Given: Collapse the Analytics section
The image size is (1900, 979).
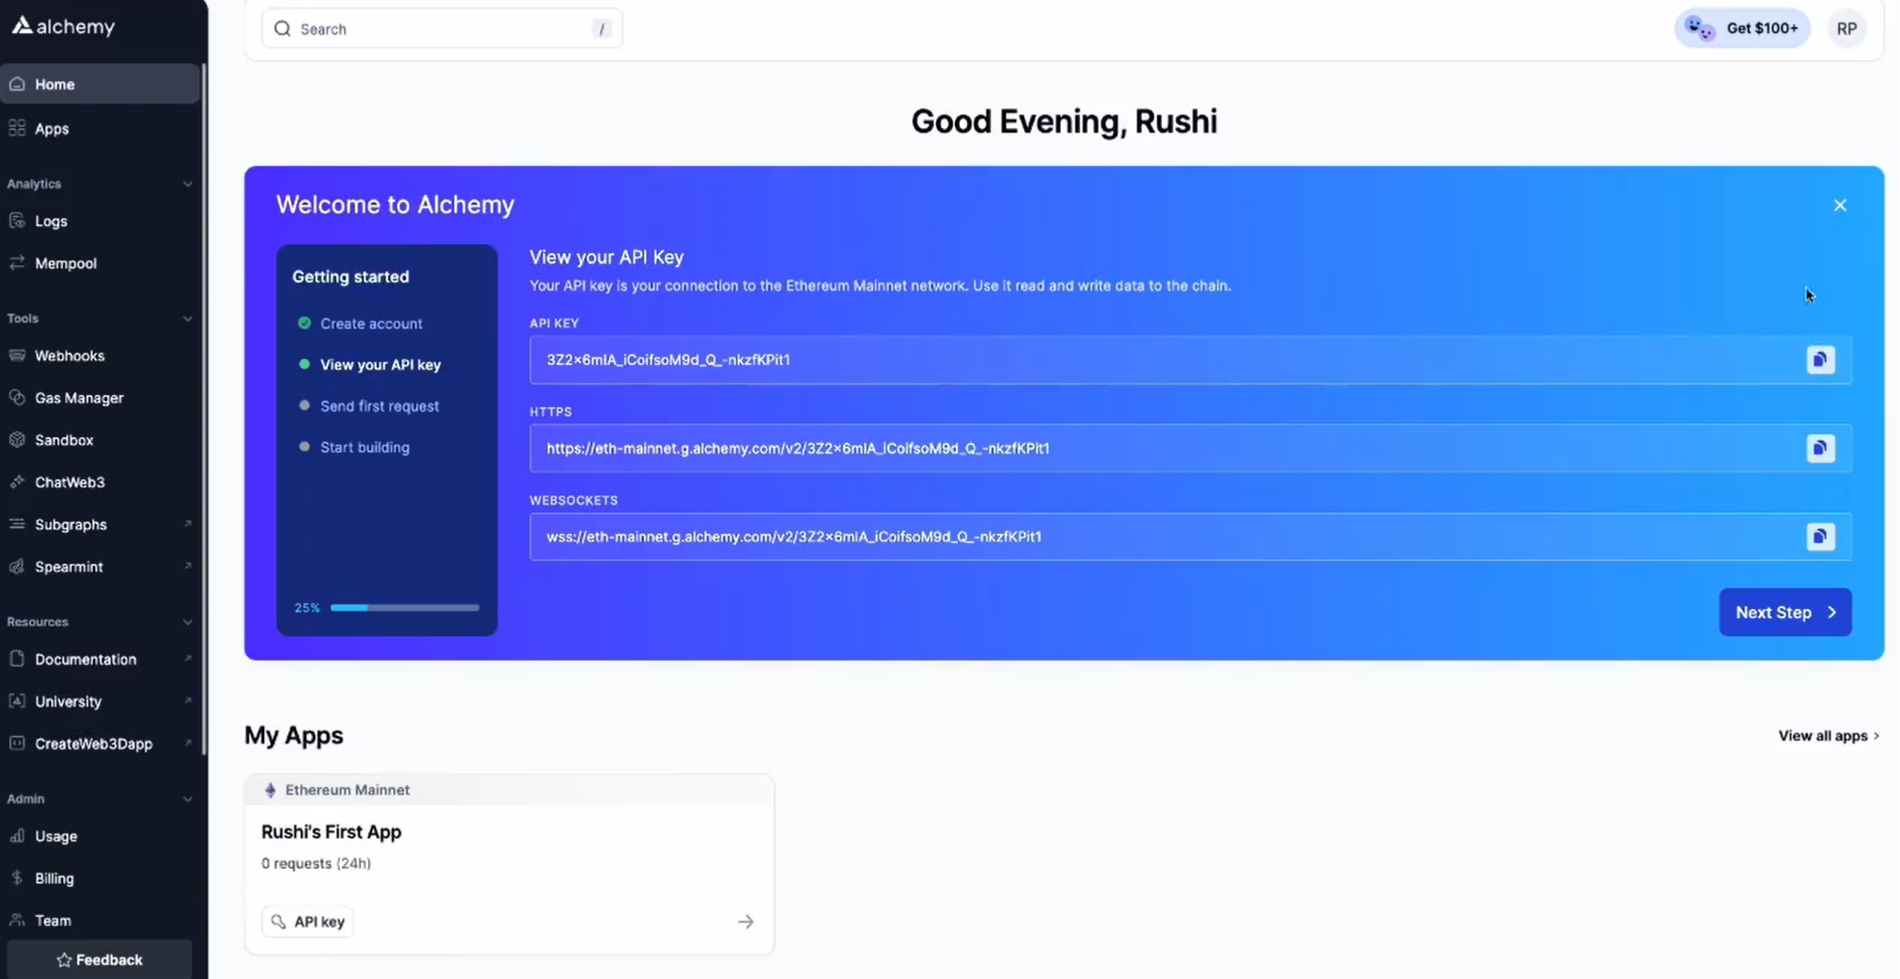Looking at the screenshot, I should pyautogui.click(x=188, y=183).
